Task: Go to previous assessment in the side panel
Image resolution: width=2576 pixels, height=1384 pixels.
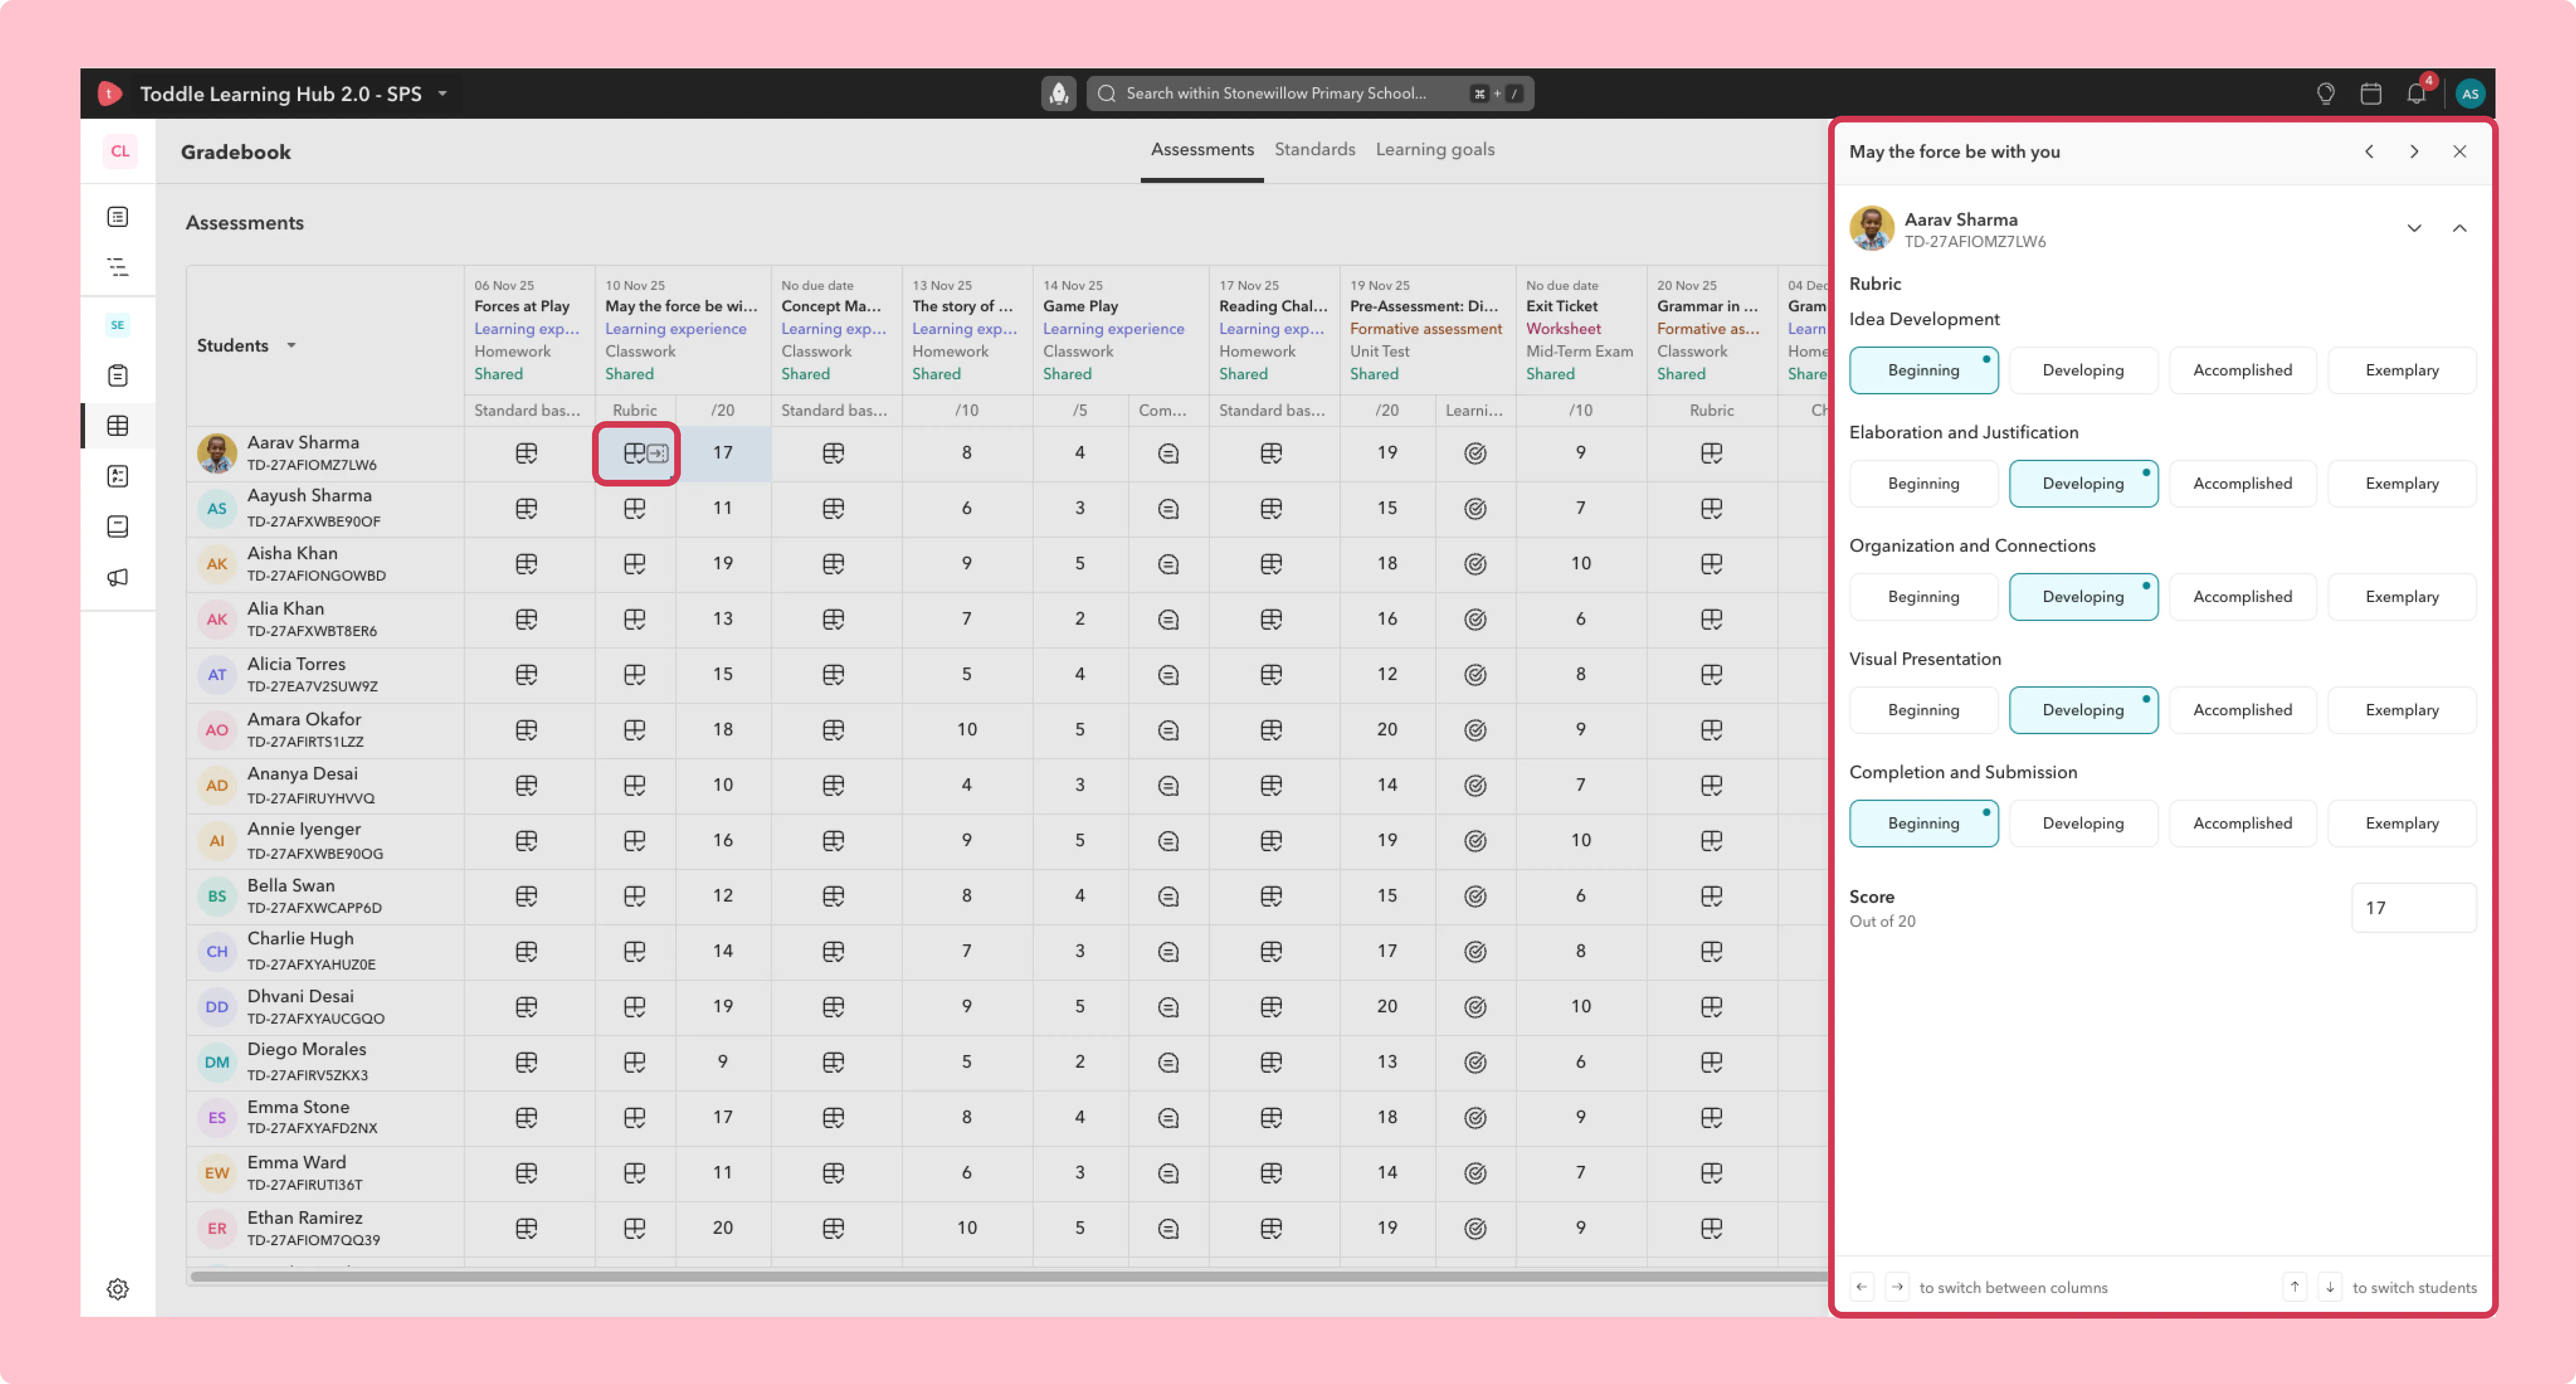Action: 2369,152
